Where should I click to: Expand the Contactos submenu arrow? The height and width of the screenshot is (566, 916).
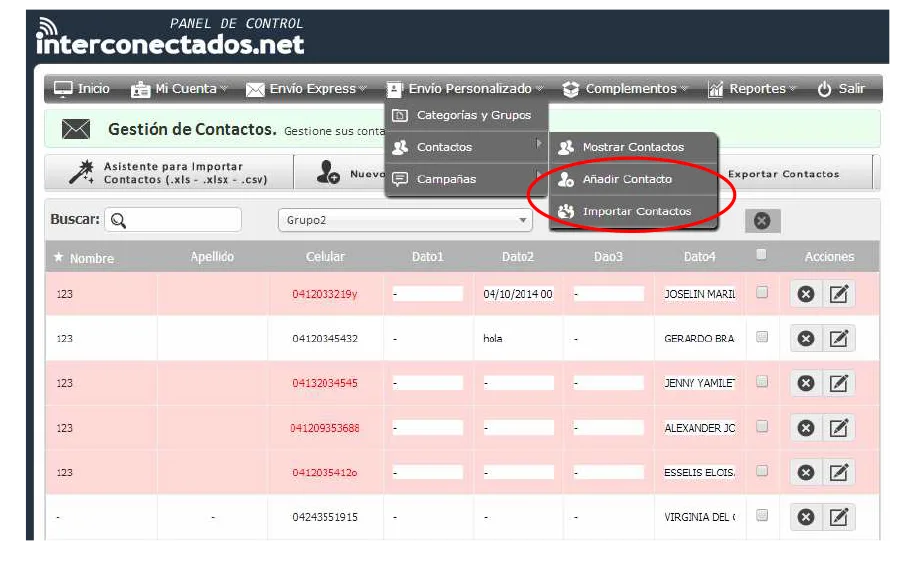[538, 143]
